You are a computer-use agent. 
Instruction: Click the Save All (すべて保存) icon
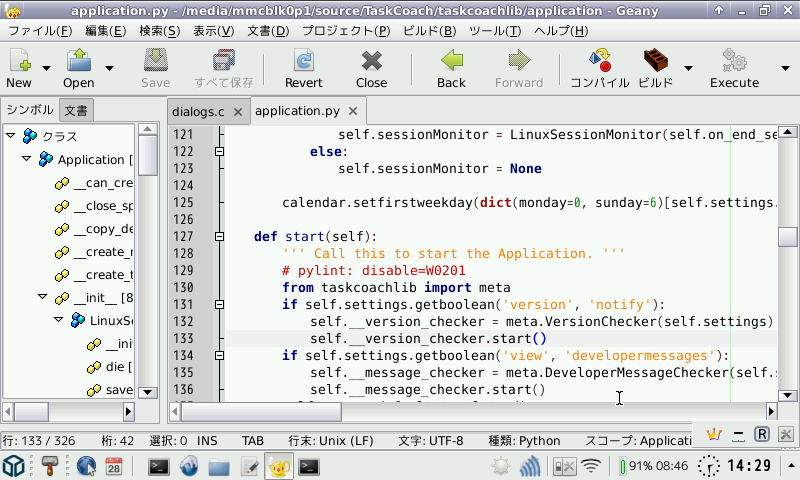pos(224,60)
